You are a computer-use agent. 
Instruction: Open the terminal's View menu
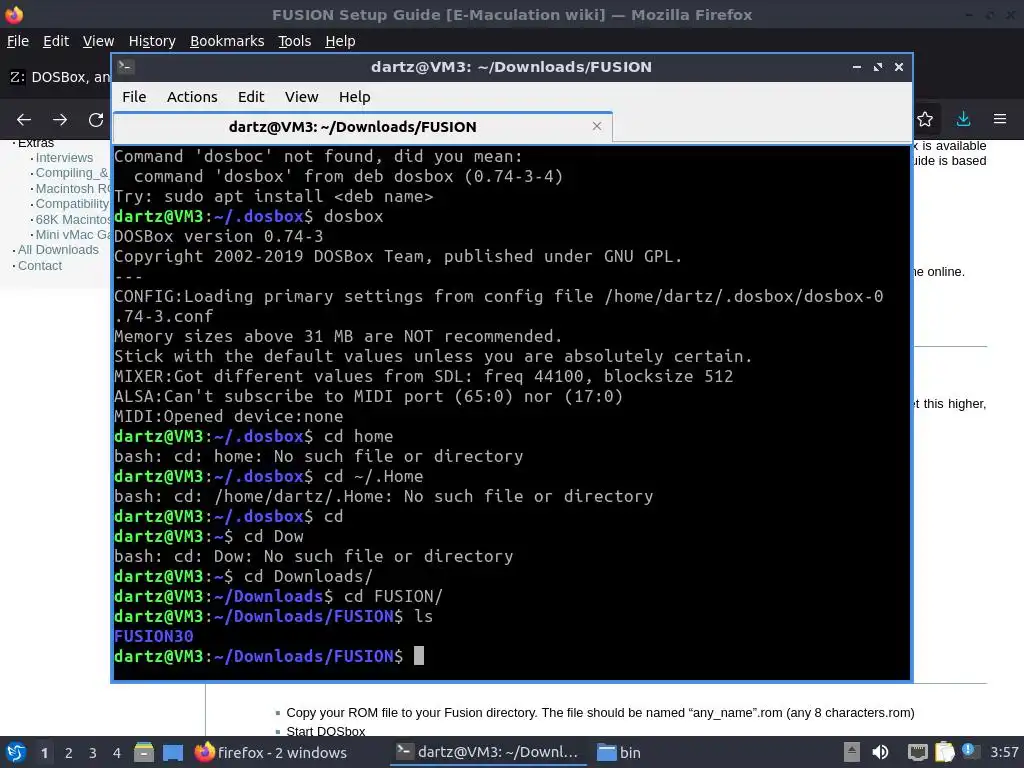pyautogui.click(x=301, y=97)
